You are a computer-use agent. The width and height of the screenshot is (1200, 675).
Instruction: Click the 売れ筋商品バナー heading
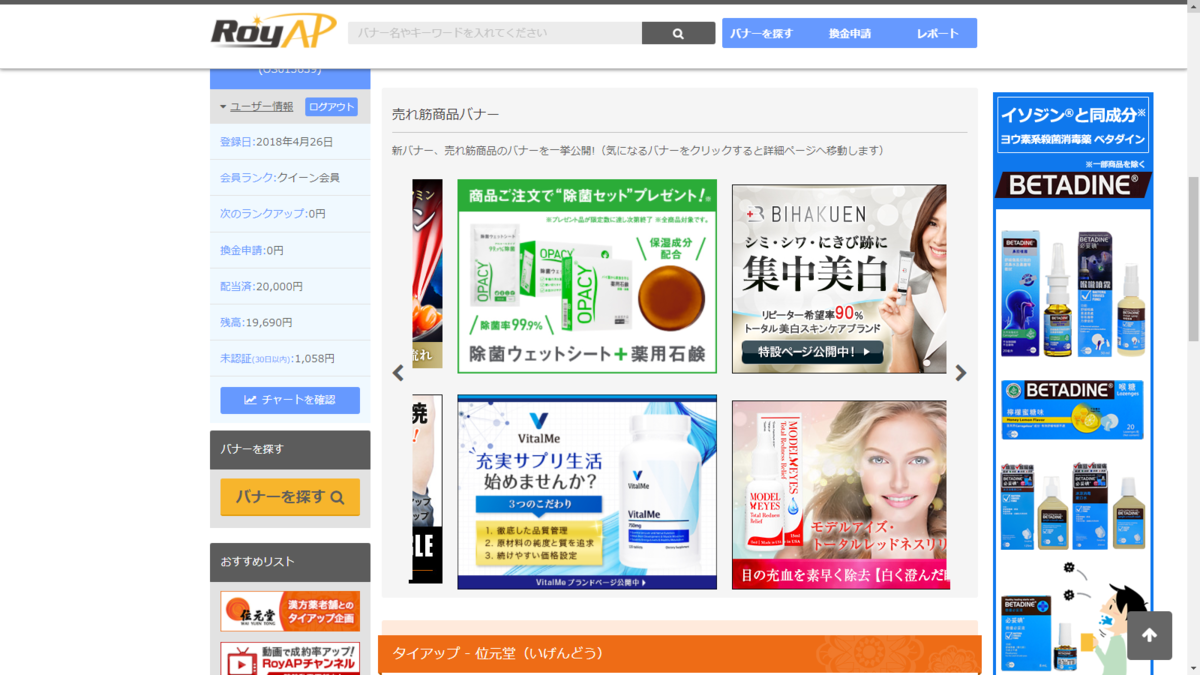click(446, 115)
